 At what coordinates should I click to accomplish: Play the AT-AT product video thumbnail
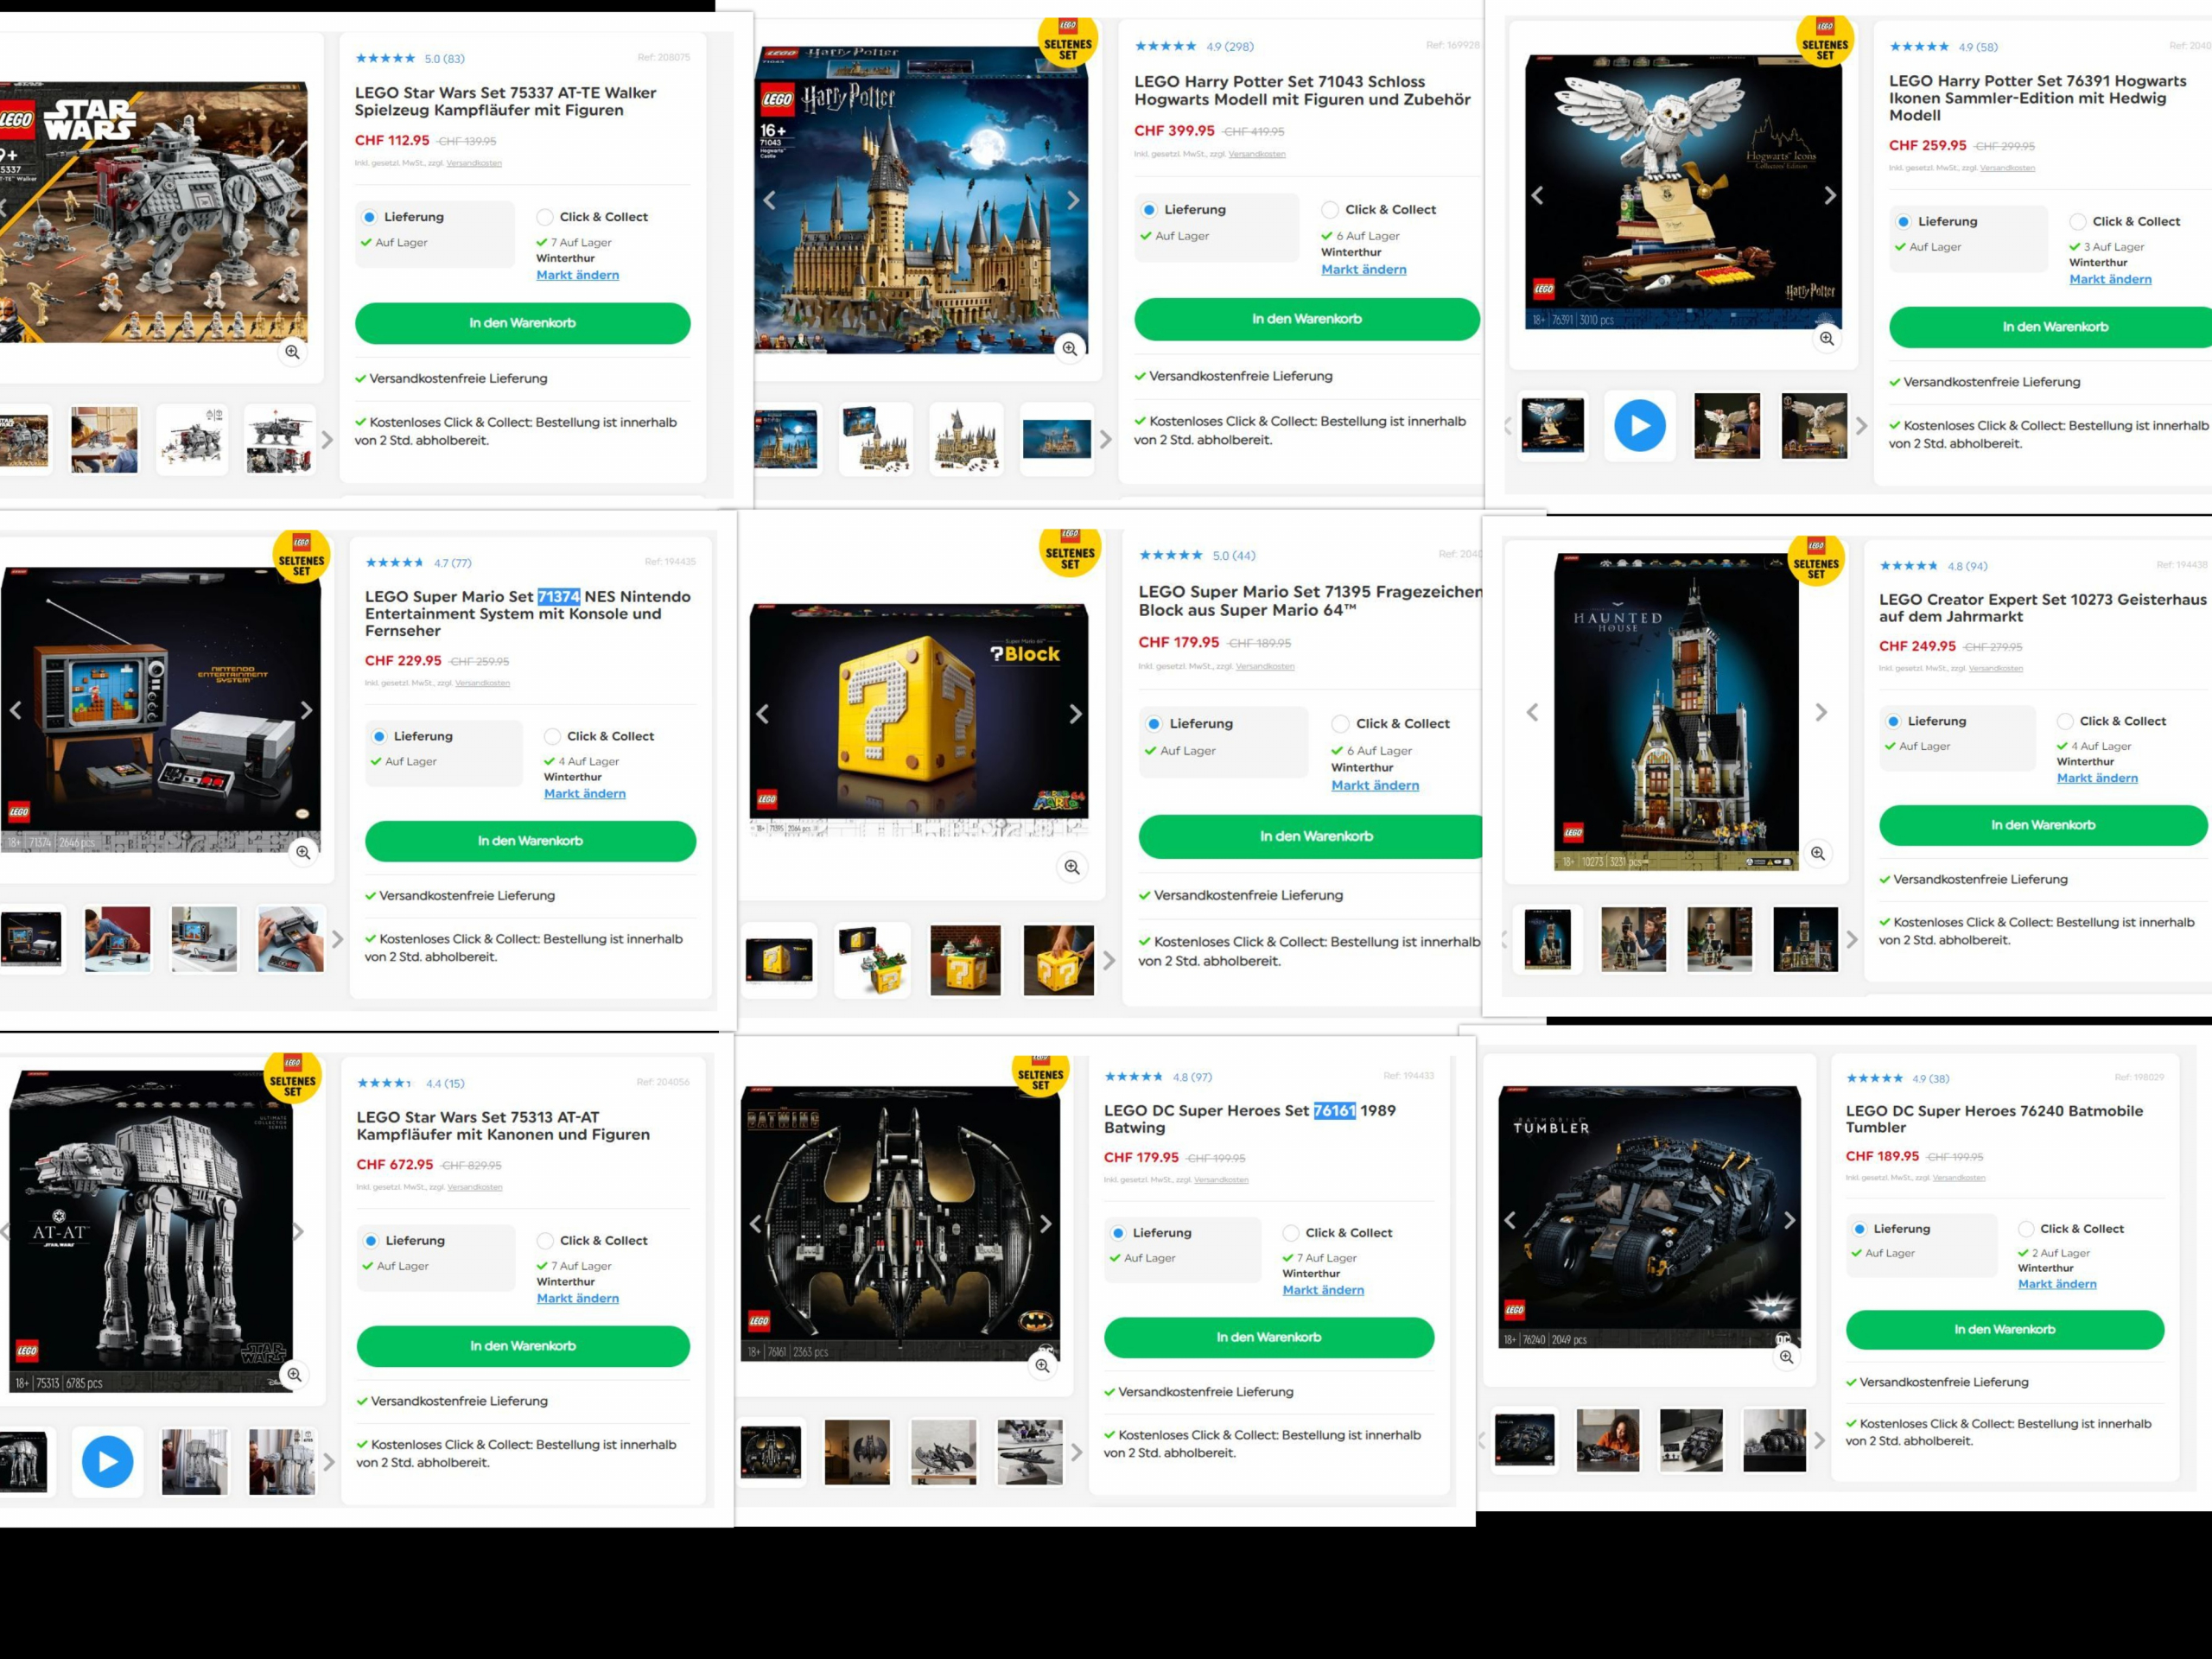[108, 1461]
